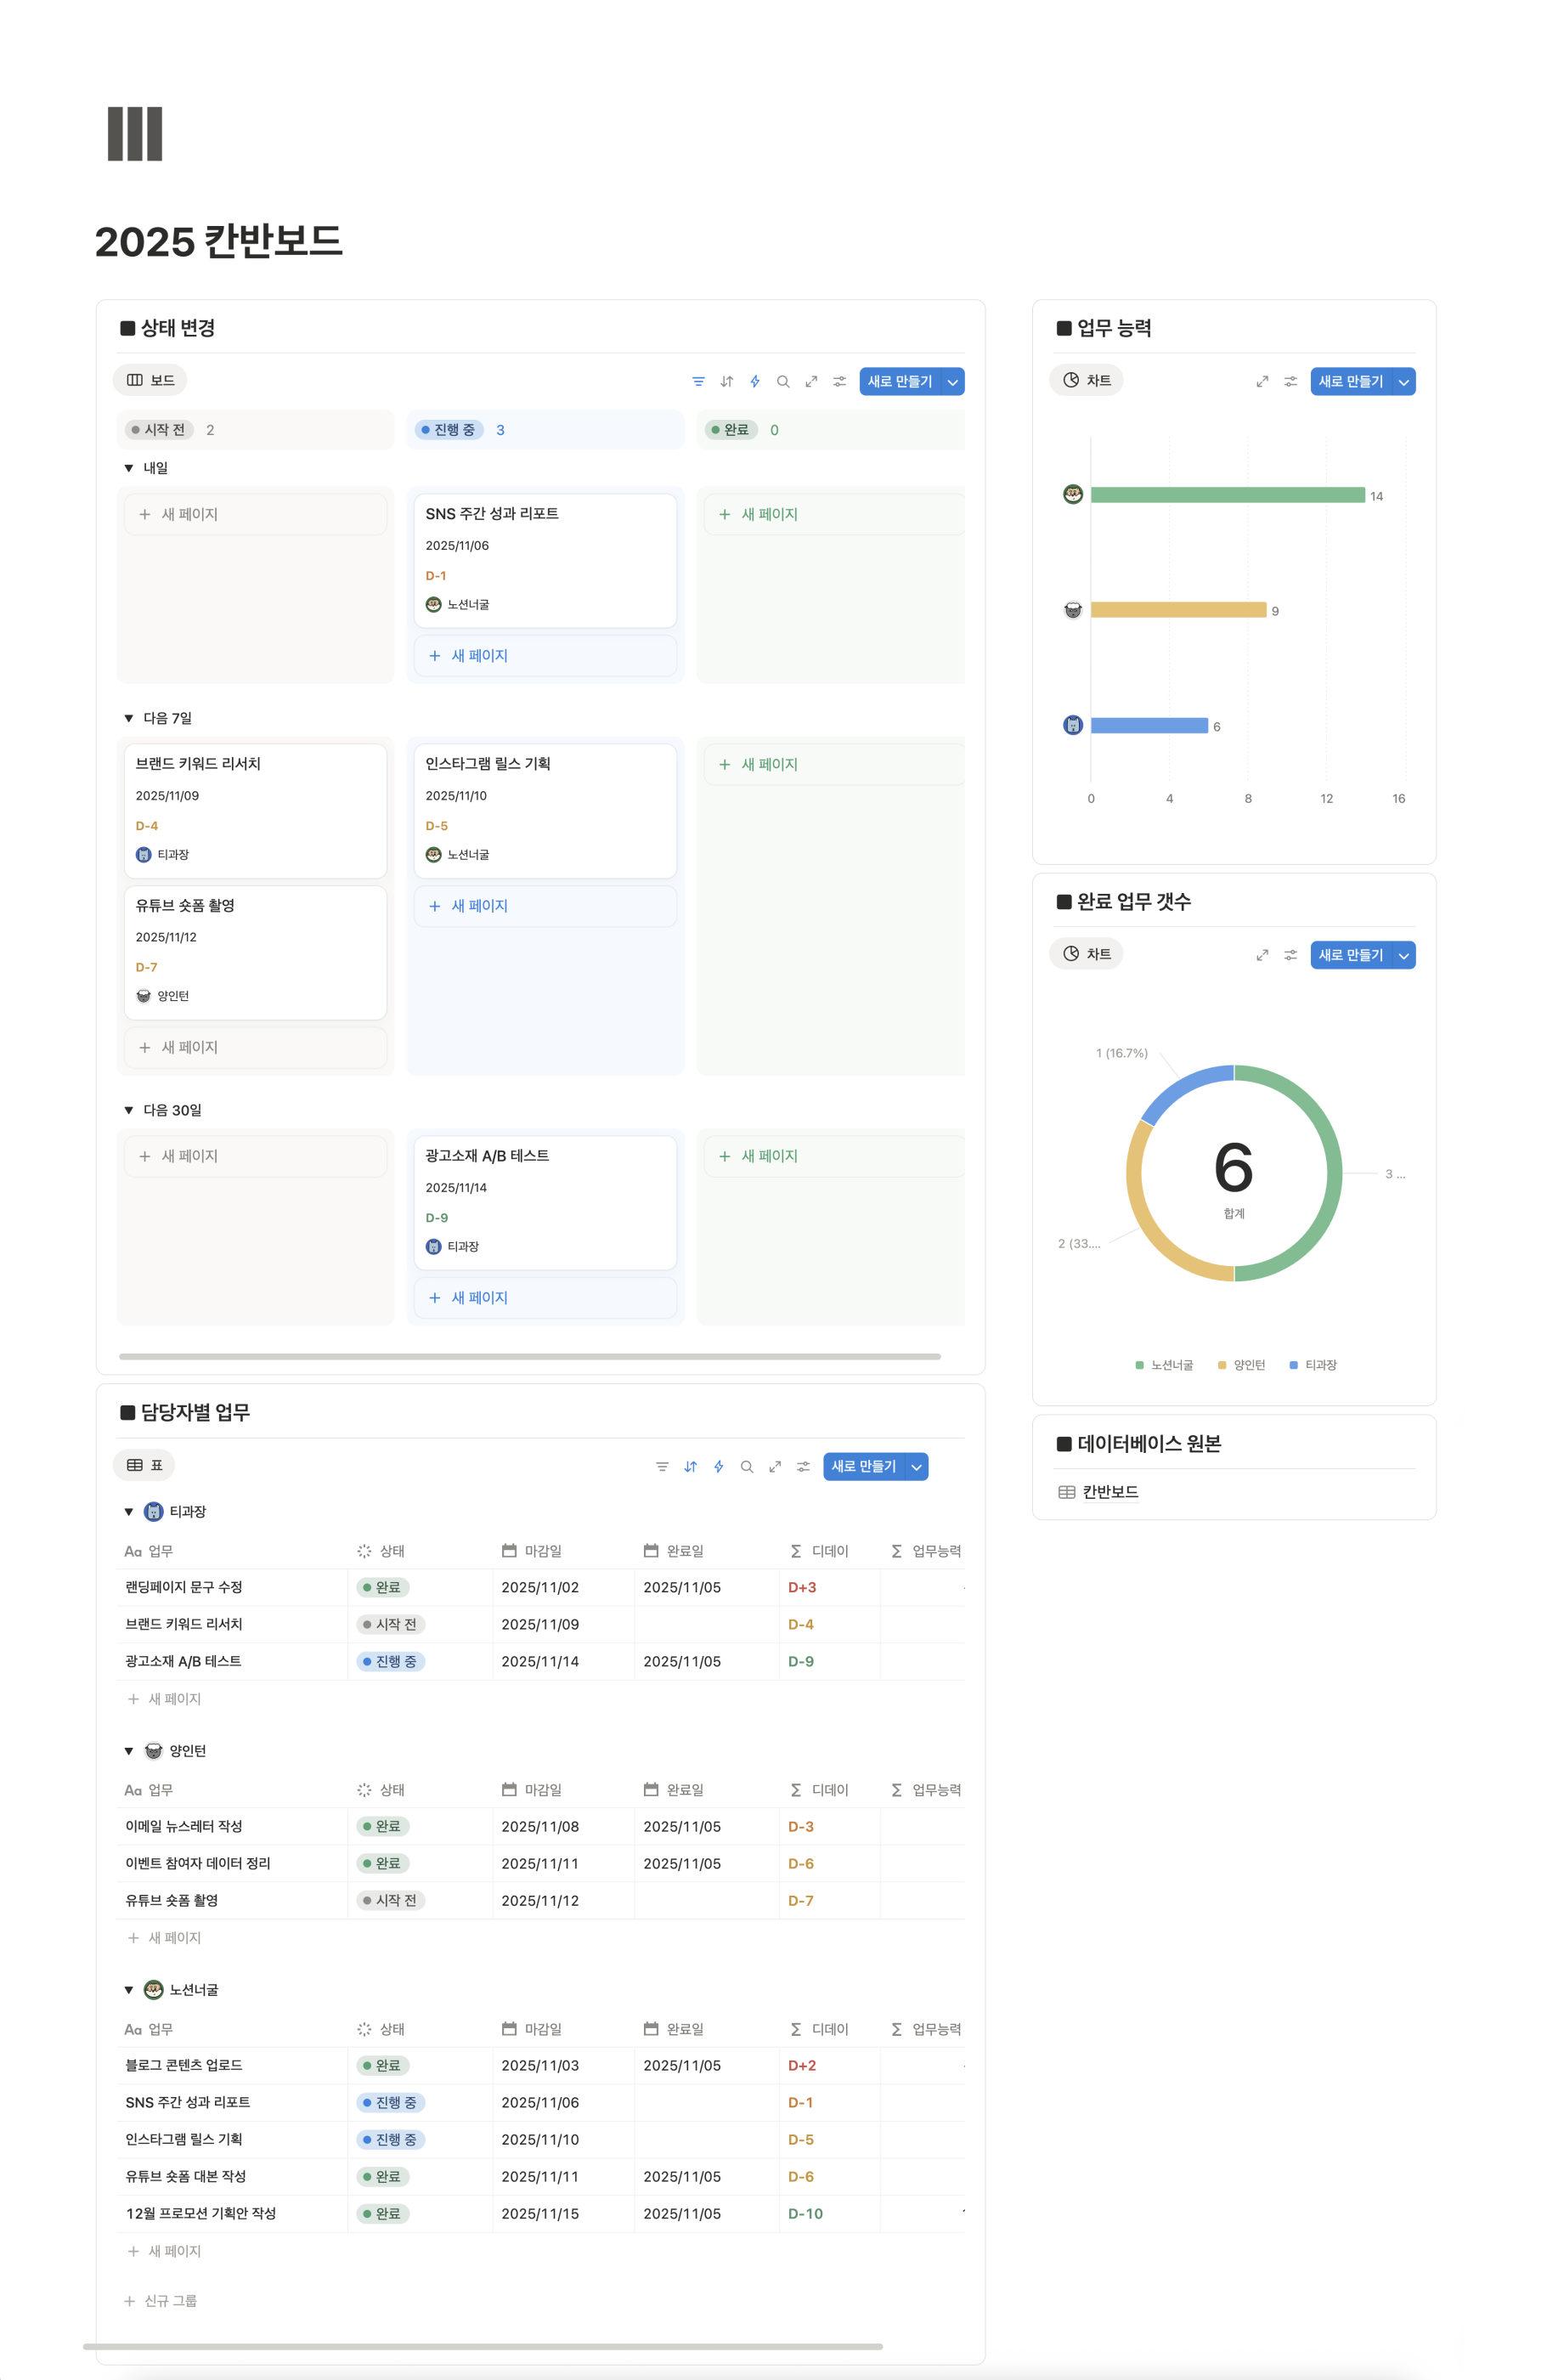Click 양인턴 avatar on 유튜브 숏폼 촬영 card

pos(143,995)
